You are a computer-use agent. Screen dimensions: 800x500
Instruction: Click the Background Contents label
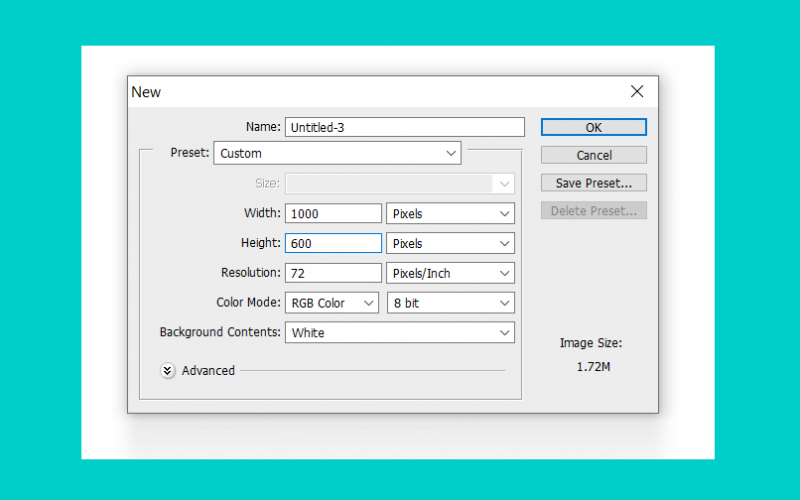point(220,332)
